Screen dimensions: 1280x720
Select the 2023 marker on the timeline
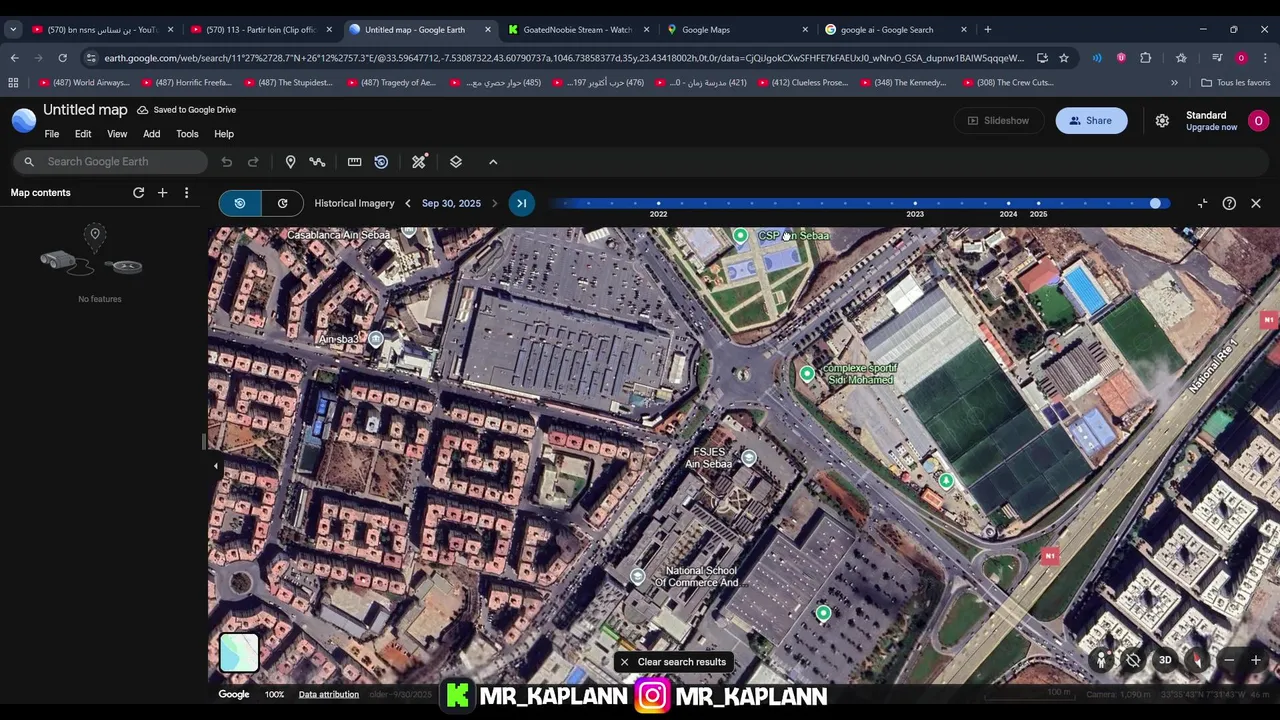tap(915, 204)
